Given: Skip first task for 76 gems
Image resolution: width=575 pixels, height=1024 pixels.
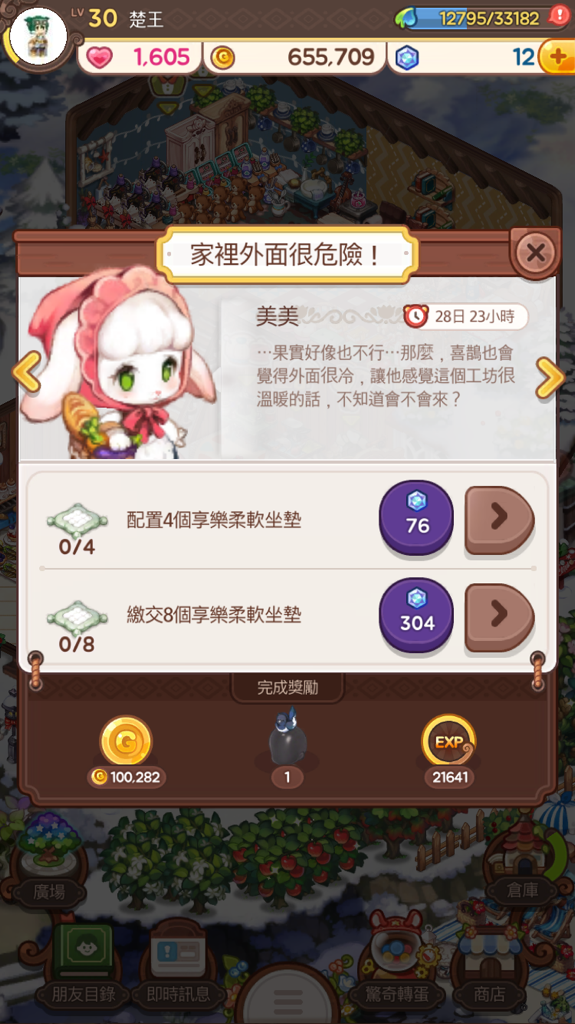Looking at the screenshot, I should click(416, 518).
